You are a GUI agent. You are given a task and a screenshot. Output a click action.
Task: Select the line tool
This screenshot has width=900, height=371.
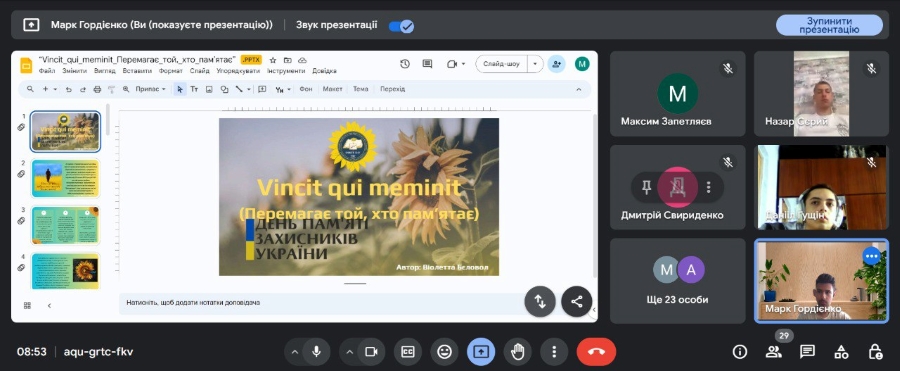[239, 89]
